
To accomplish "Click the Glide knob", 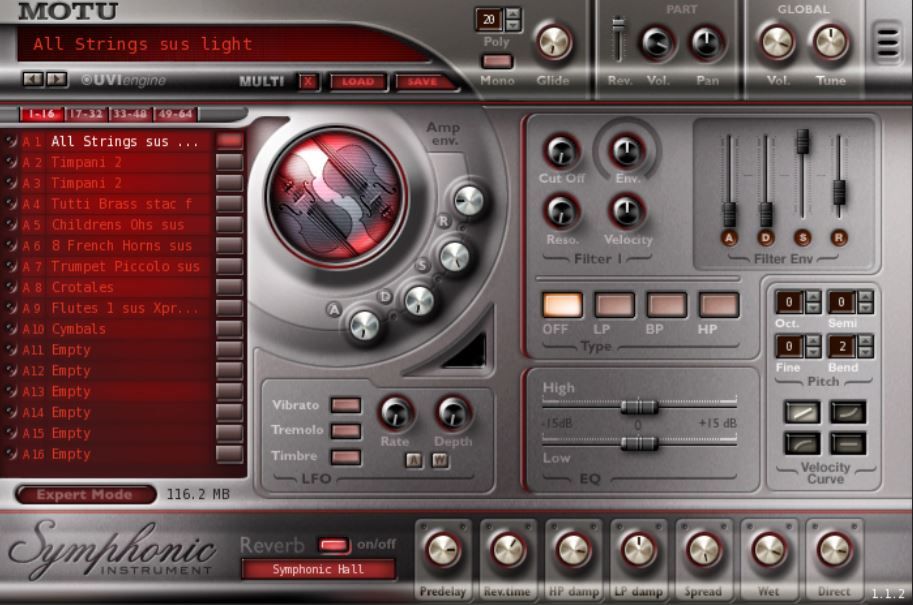I will pyautogui.click(x=554, y=42).
